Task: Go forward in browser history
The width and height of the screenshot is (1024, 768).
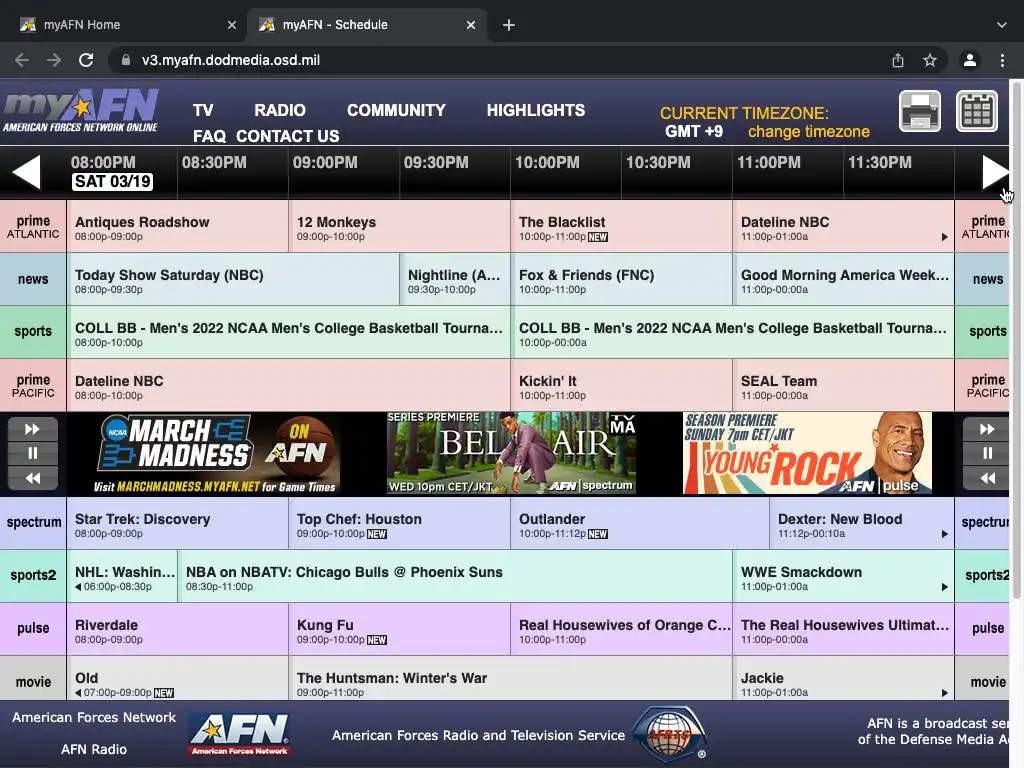Action: (x=54, y=60)
